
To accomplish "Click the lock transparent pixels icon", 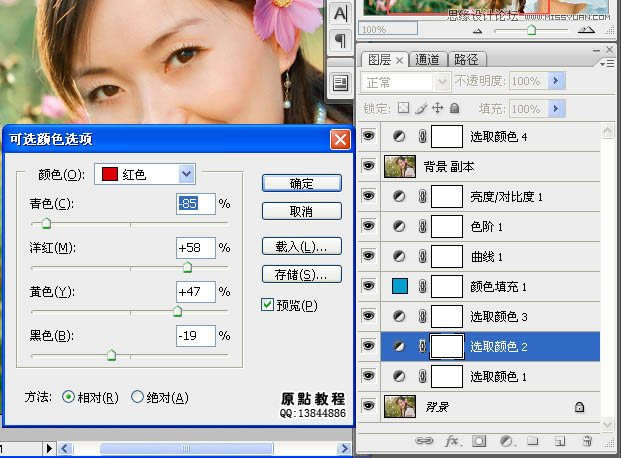I will pyautogui.click(x=403, y=108).
